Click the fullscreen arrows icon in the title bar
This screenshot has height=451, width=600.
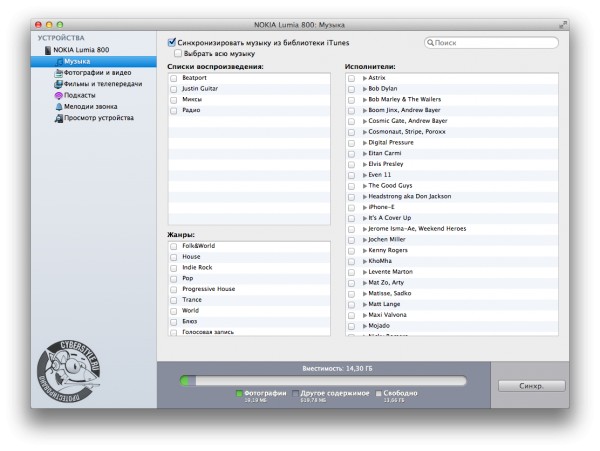click(x=562, y=25)
